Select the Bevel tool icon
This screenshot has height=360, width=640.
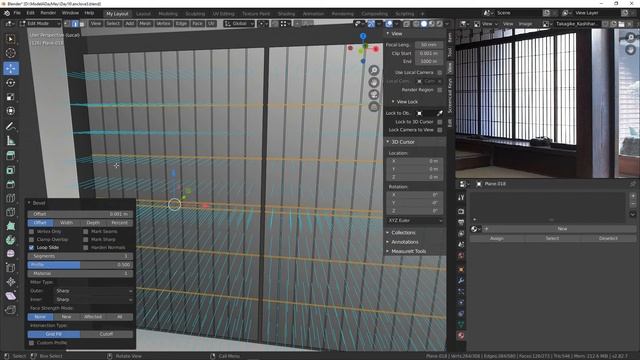point(11,184)
